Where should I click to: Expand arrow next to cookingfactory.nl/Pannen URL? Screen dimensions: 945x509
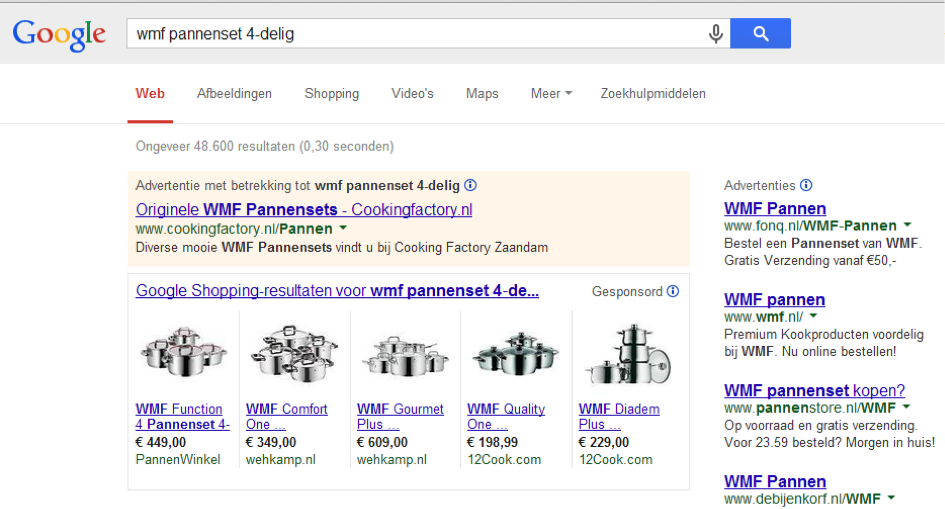(343, 228)
